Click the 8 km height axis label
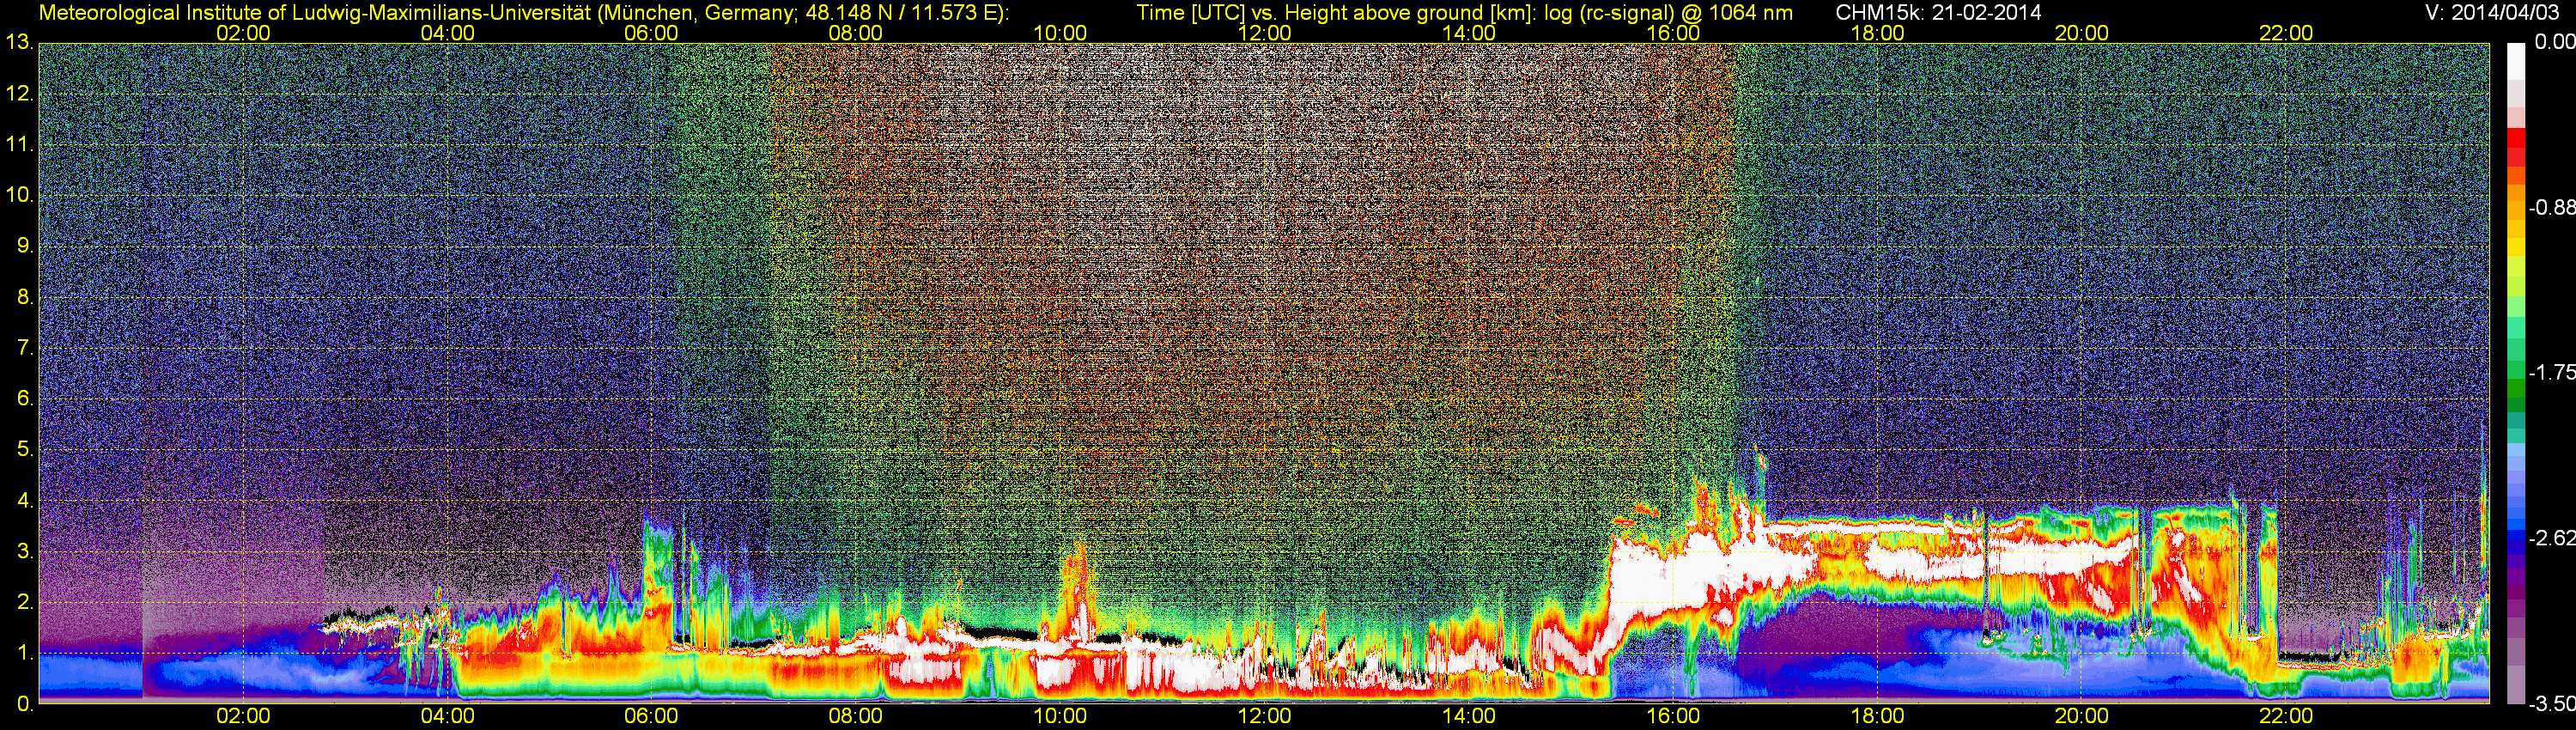This screenshot has height=730, width=2576. click(24, 297)
